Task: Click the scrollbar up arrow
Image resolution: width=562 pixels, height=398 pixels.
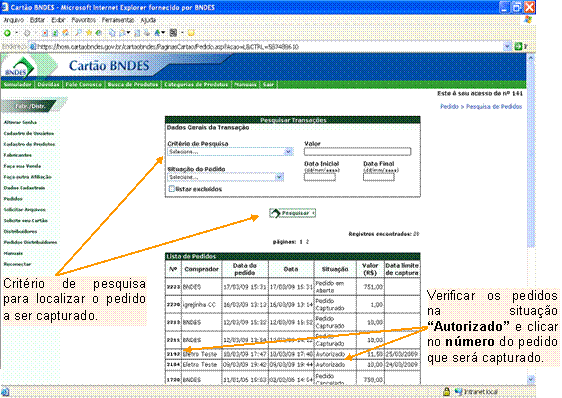Action: [x=531, y=57]
